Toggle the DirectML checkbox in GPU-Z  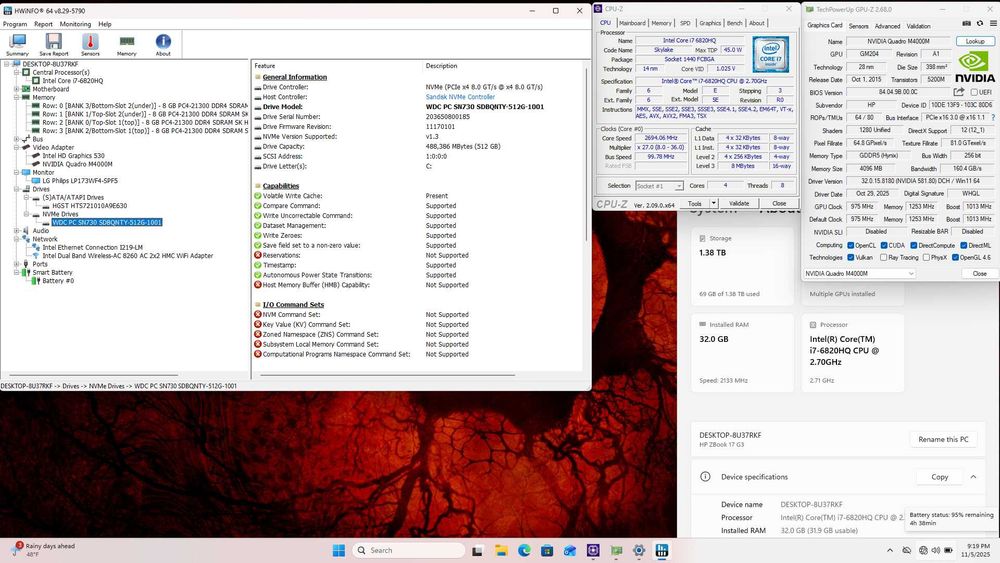963,245
